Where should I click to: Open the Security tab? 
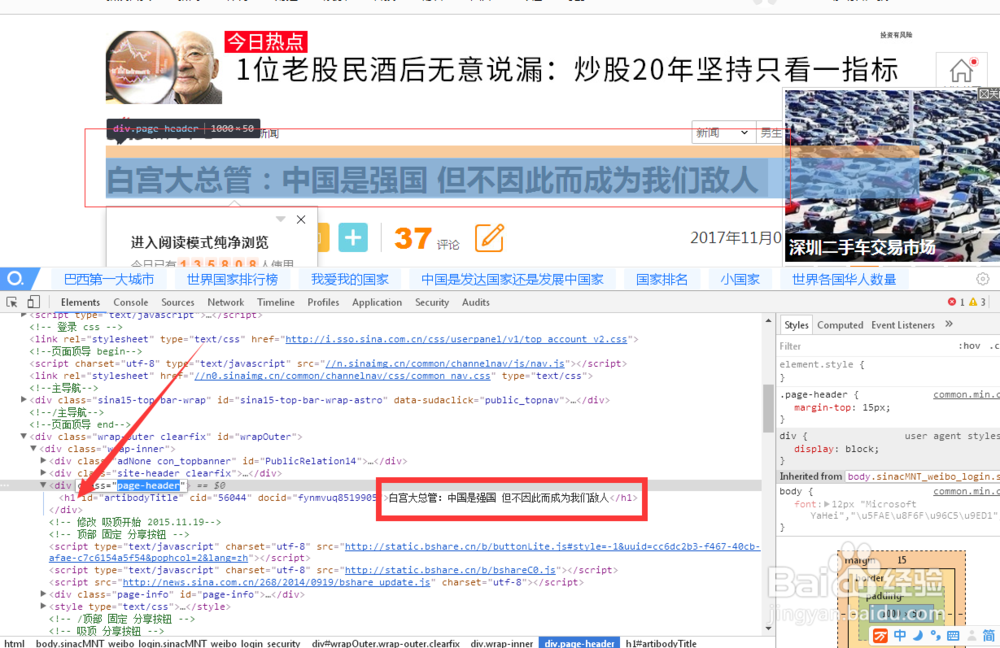point(432,302)
